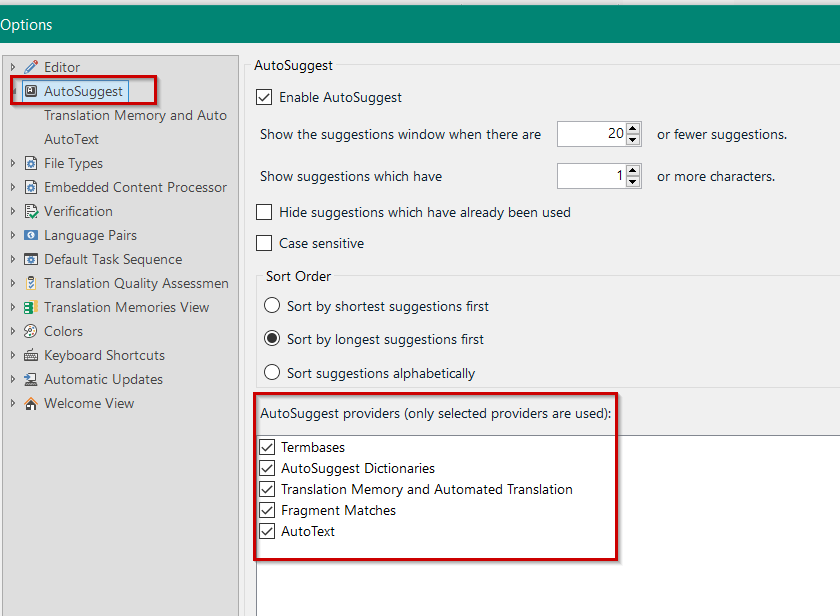Screen dimensions: 840x616
Task: Click the Translation Memories View icon
Action: [31, 307]
